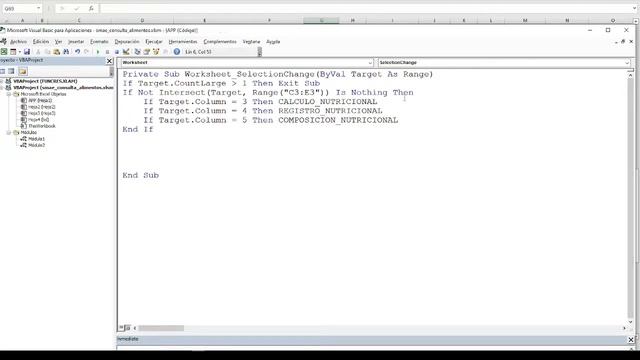Place cursor on COMPOSICION_NUTRICIONAL code line
Screen dimensions: 640x360
point(270,120)
